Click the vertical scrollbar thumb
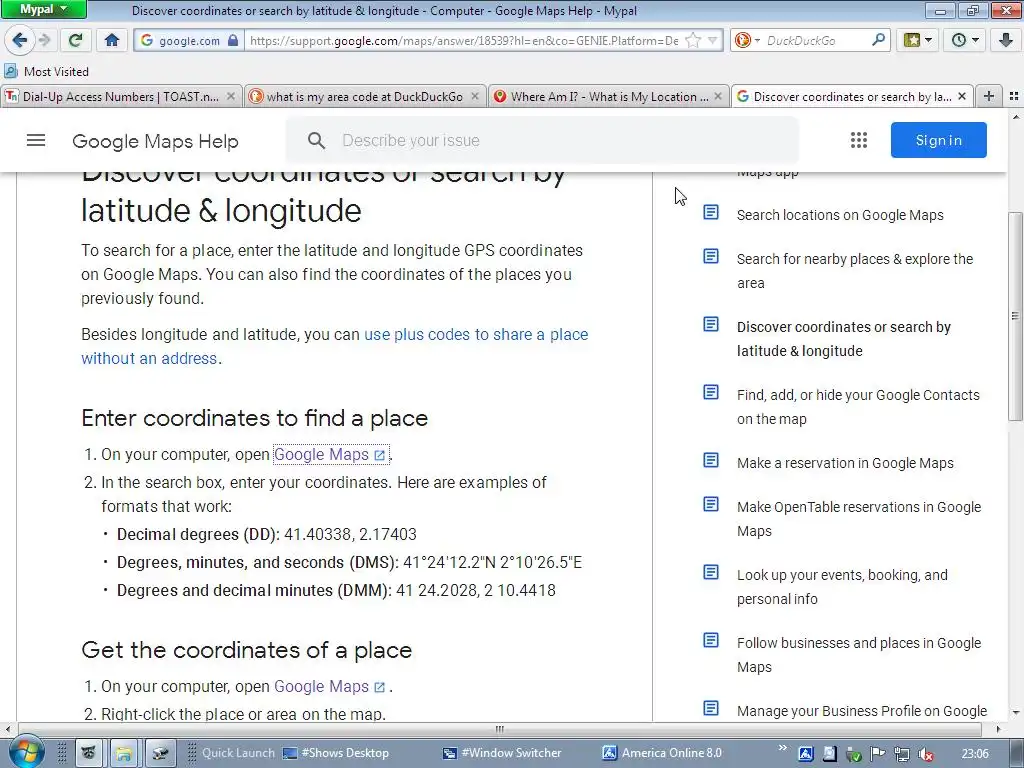1024x768 pixels. click(x=1015, y=316)
